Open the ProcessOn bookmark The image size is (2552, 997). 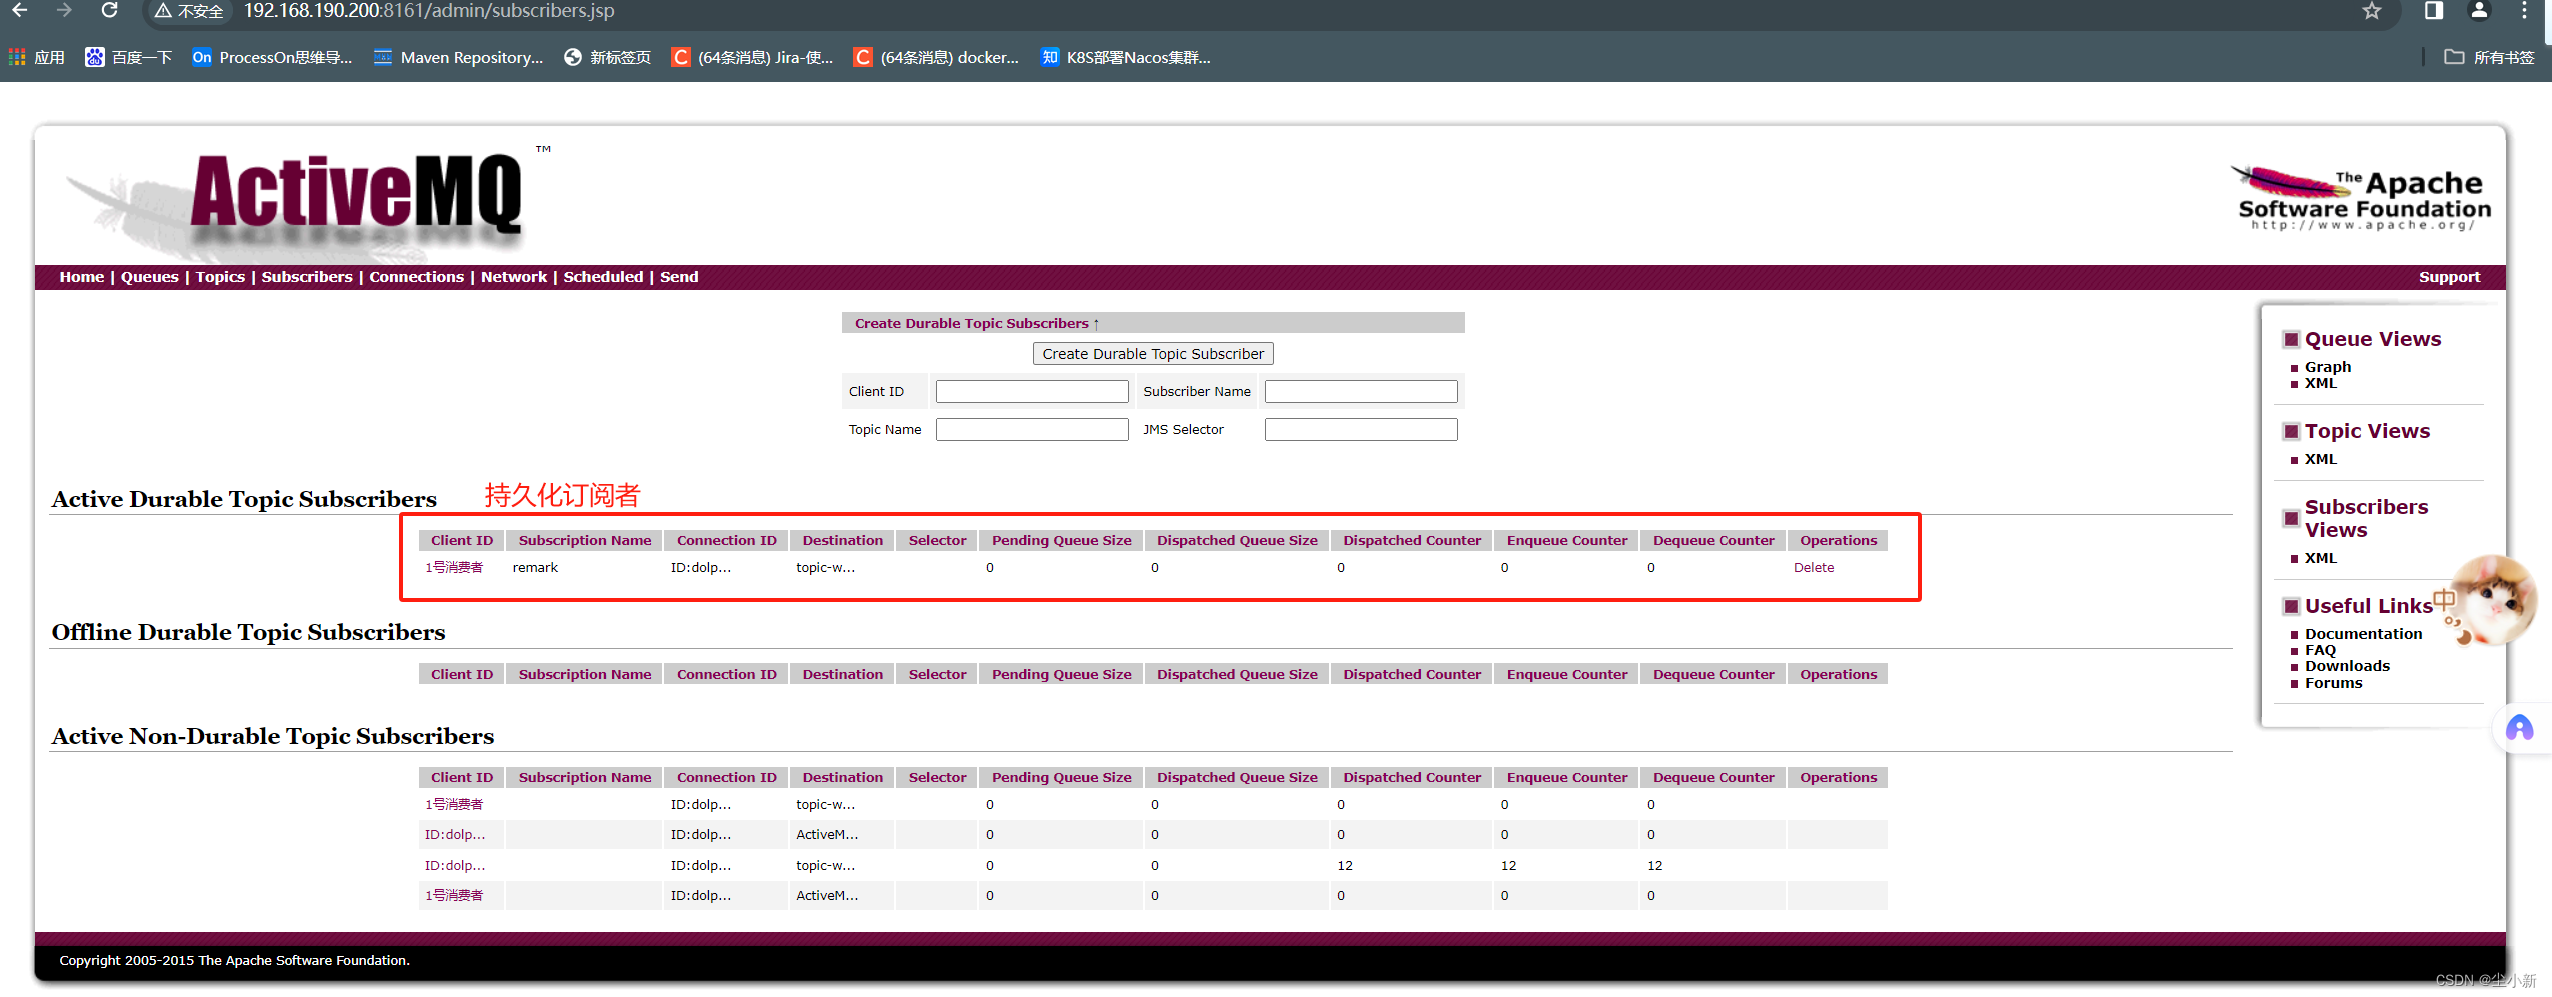pos(272,57)
